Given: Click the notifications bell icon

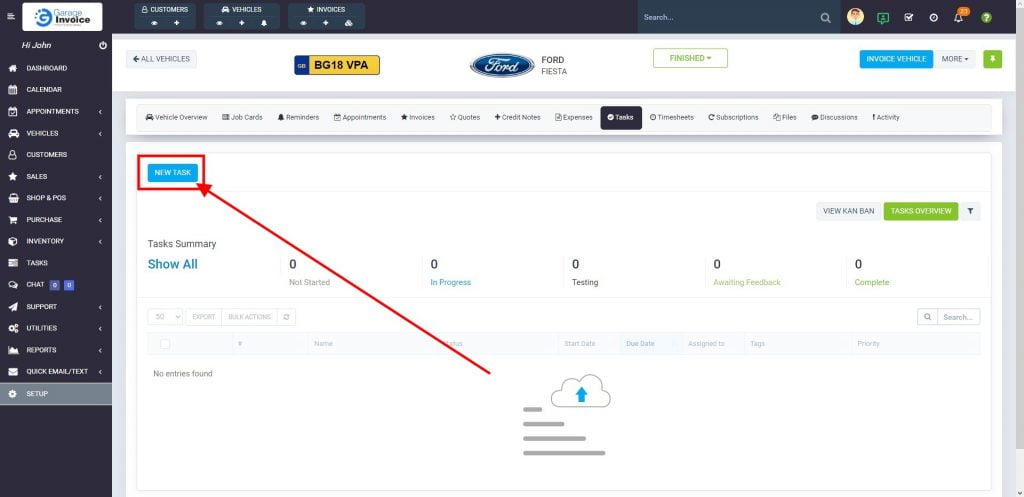Looking at the screenshot, I should point(959,18).
